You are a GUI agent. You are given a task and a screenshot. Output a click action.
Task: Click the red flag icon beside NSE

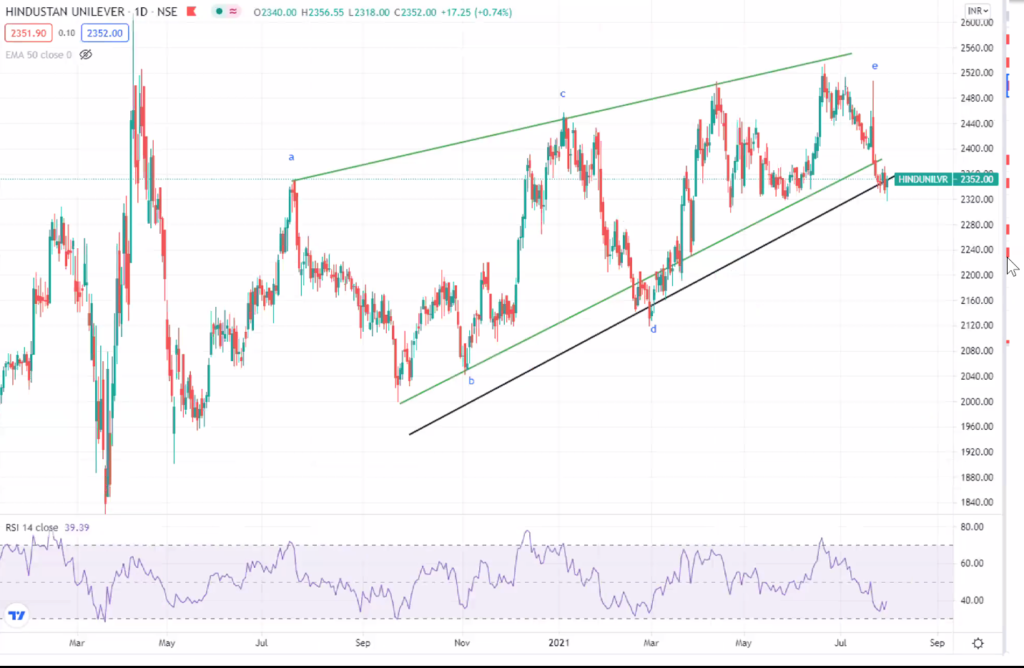coord(188,13)
